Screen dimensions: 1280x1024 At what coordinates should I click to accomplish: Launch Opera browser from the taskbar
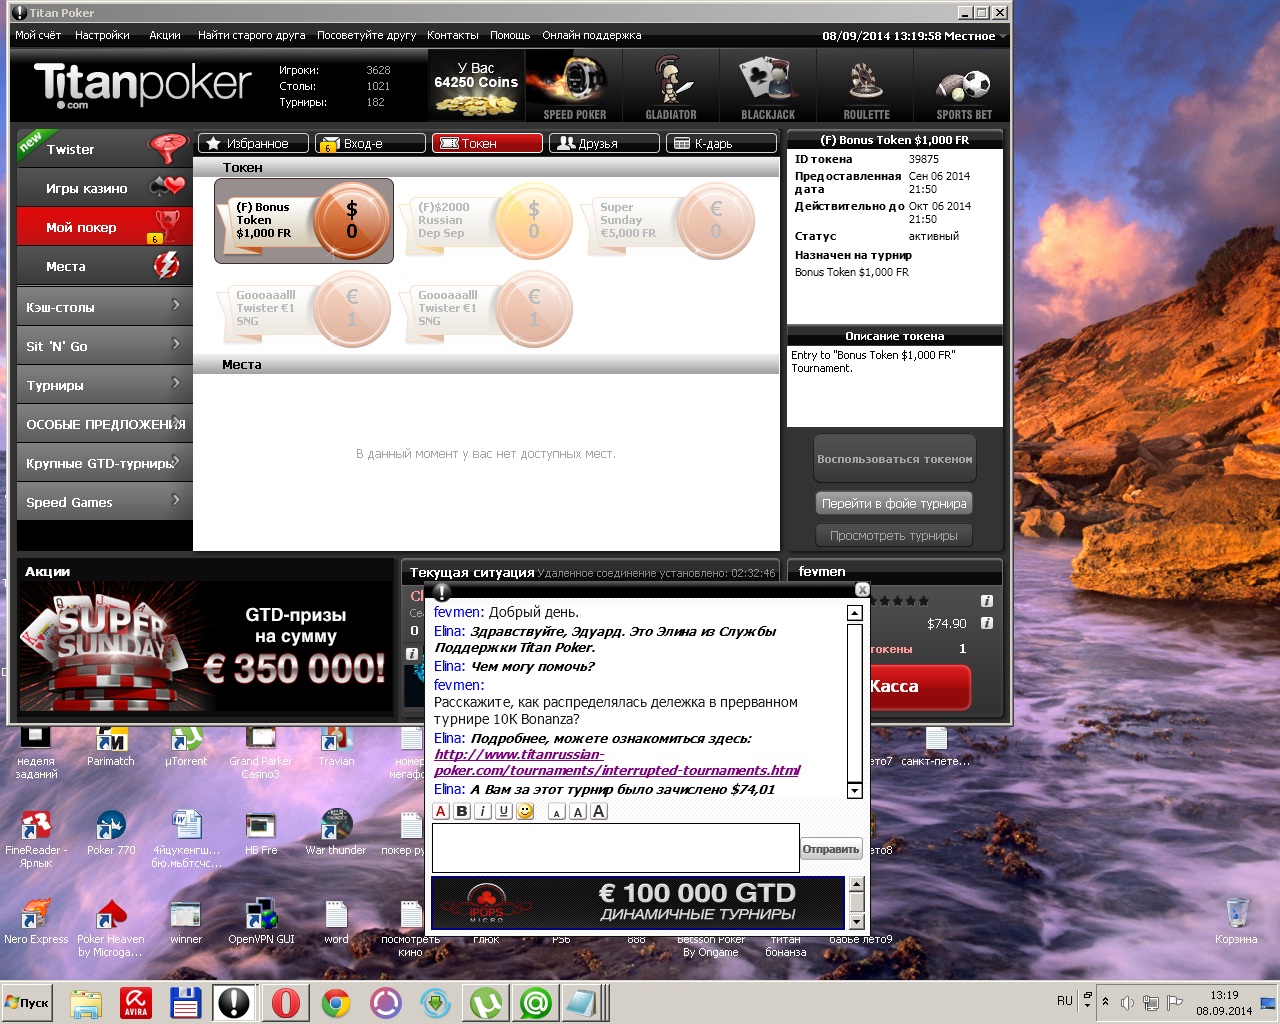coord(285,1002)
